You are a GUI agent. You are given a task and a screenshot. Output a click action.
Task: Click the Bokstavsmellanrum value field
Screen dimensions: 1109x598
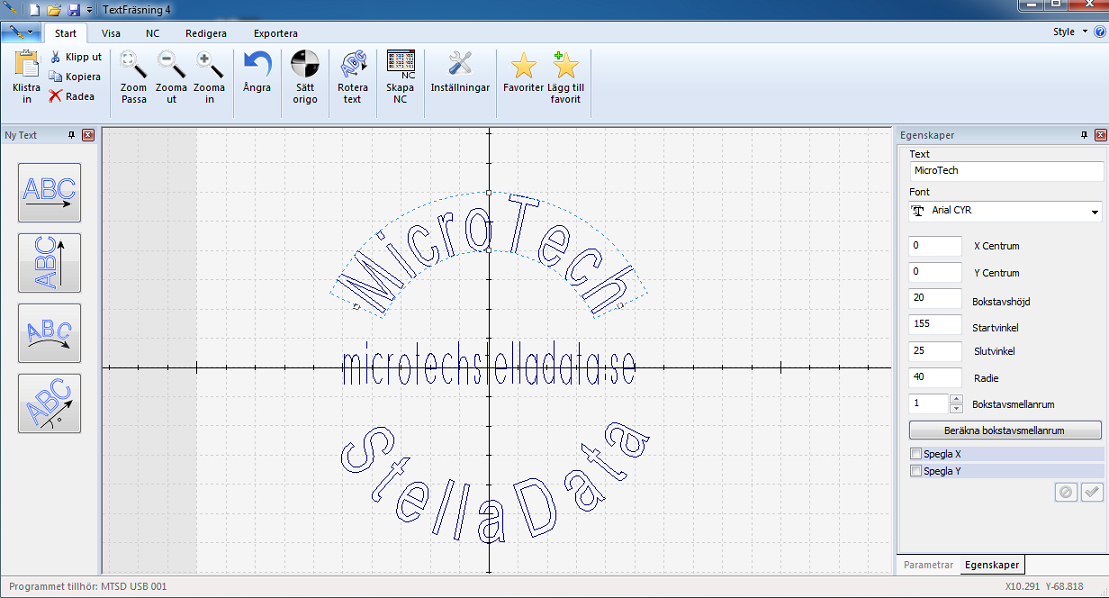(x=929, y=404)
